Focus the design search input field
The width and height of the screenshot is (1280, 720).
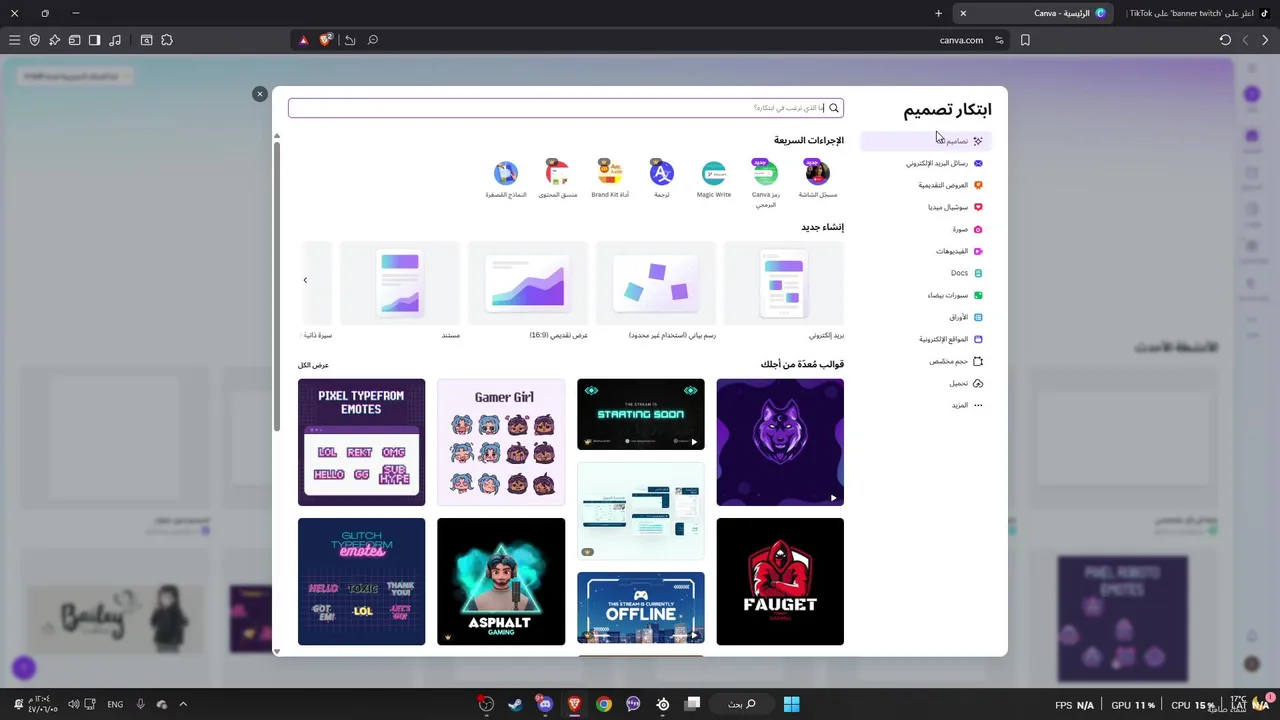point(566,108)
